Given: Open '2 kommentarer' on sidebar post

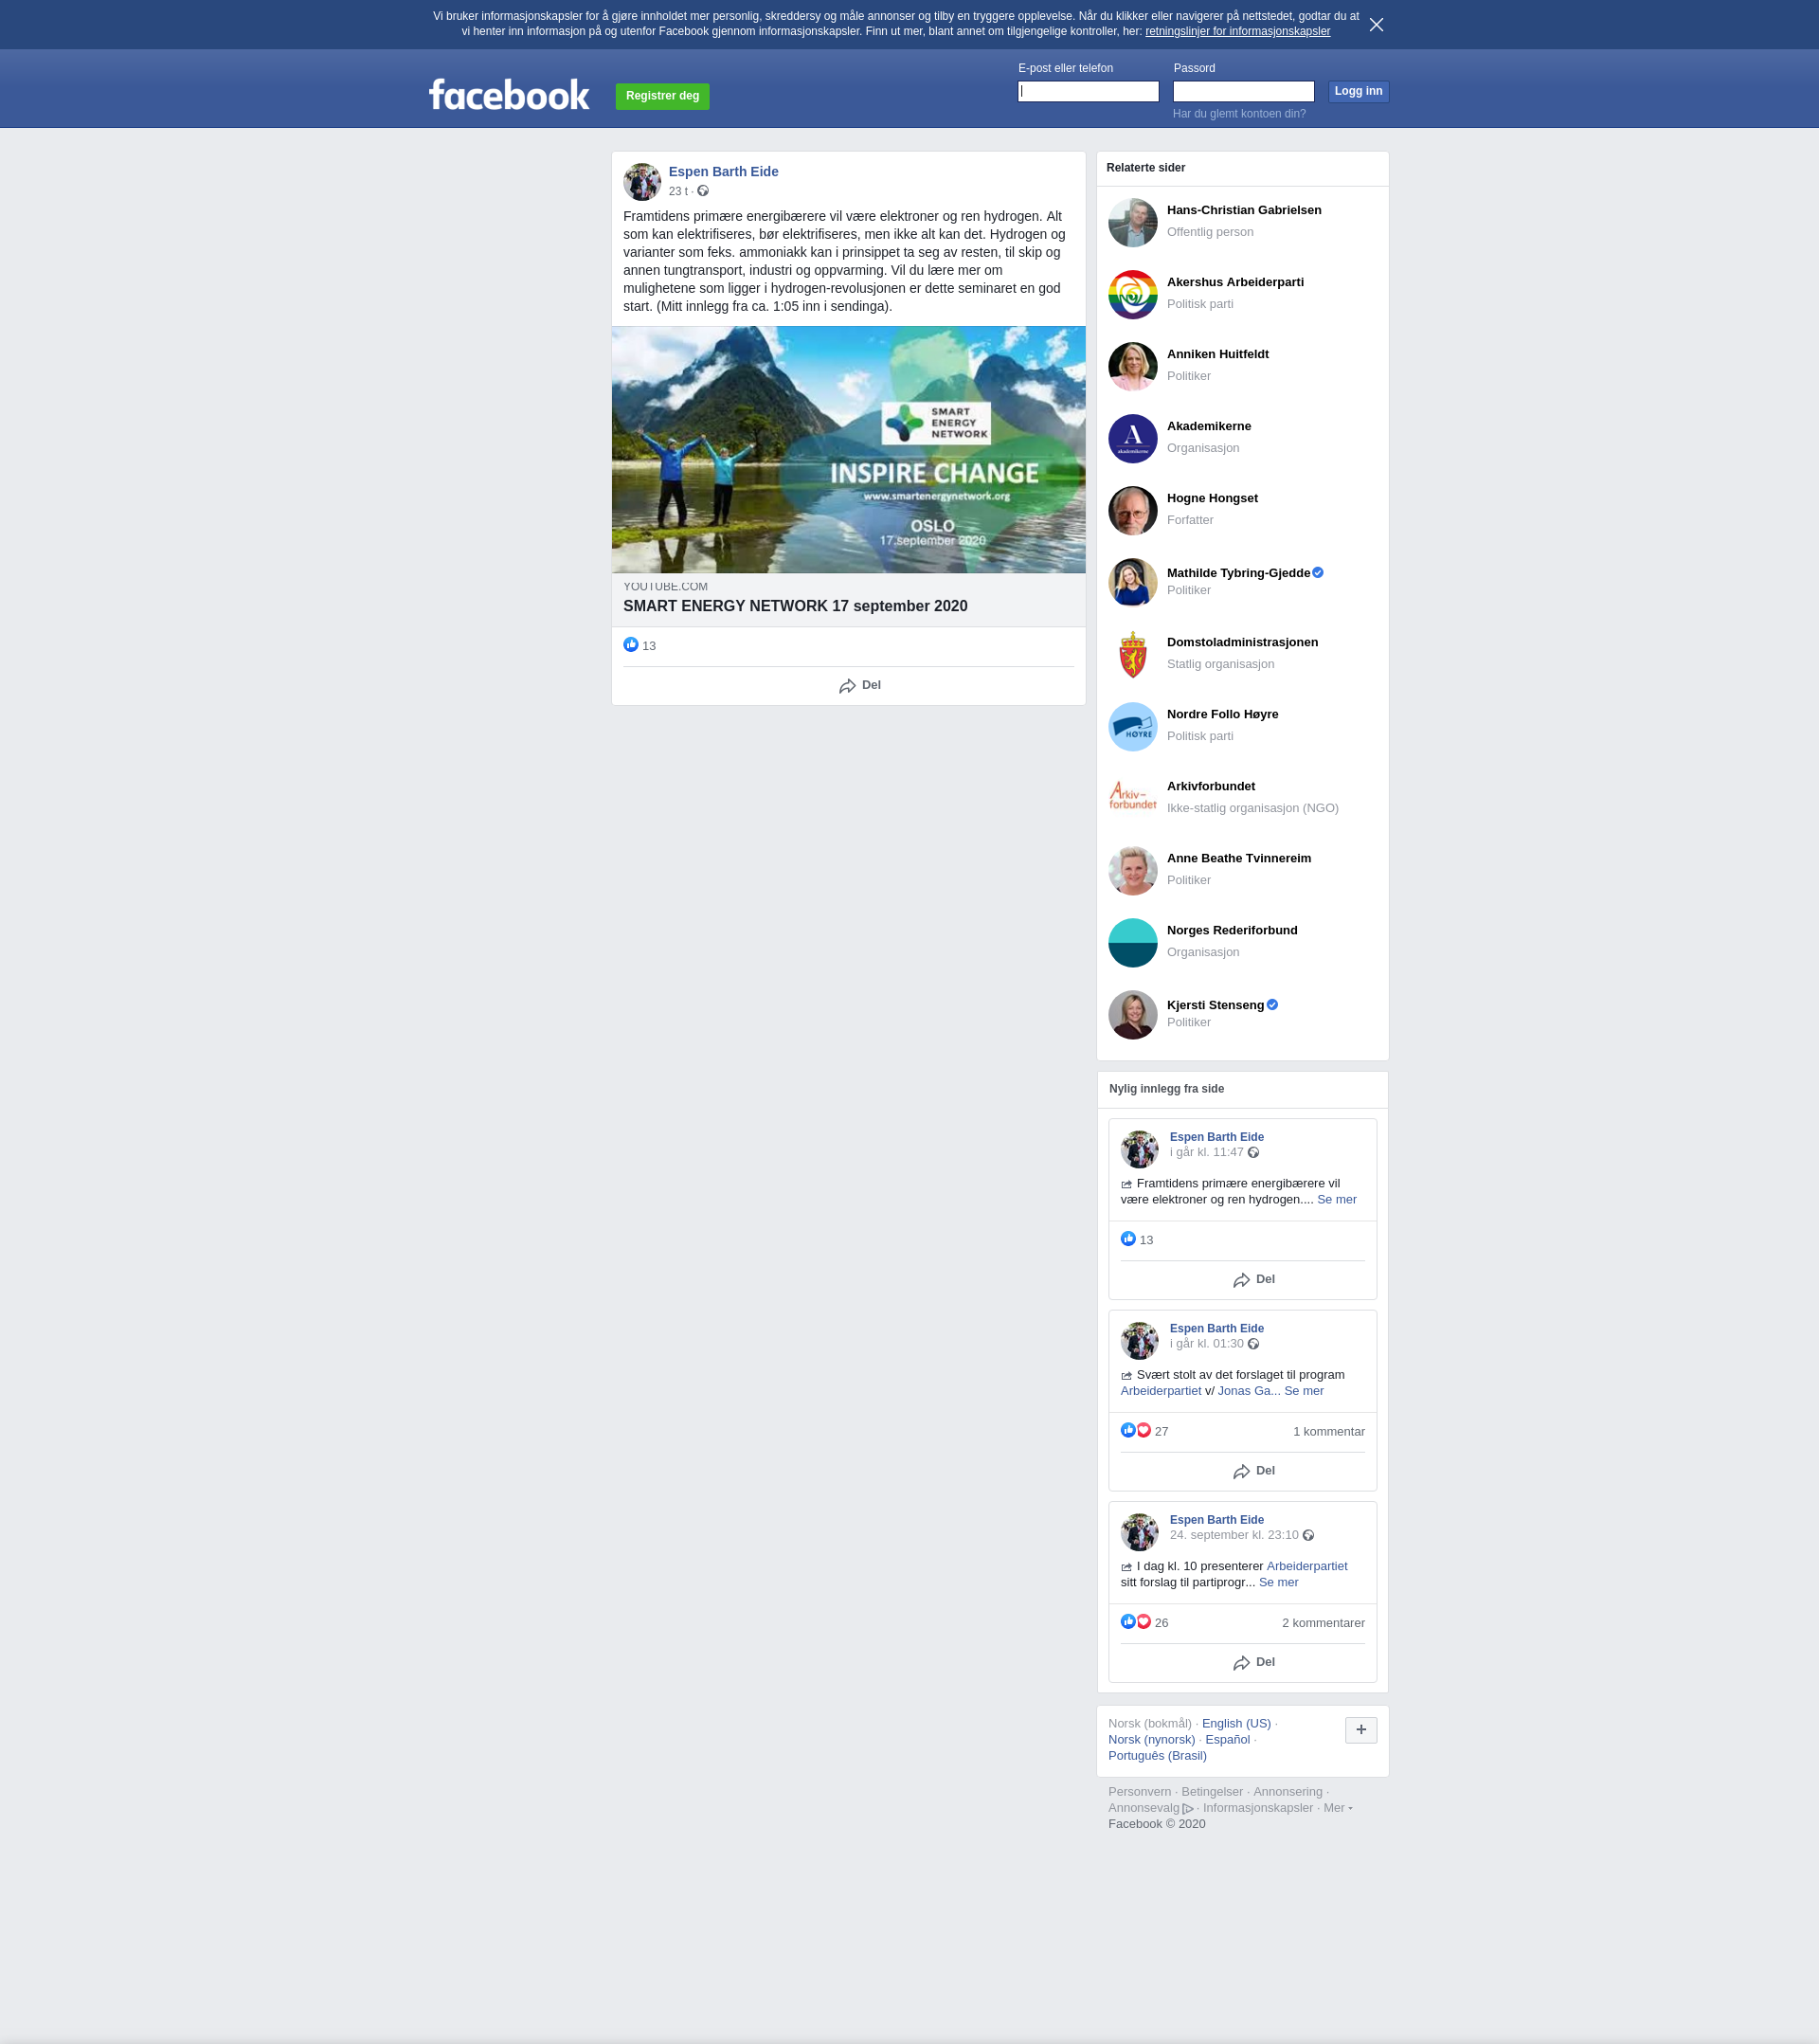Looking at the screenshot, I should pyautogui.click(x=1323, y=1623).
